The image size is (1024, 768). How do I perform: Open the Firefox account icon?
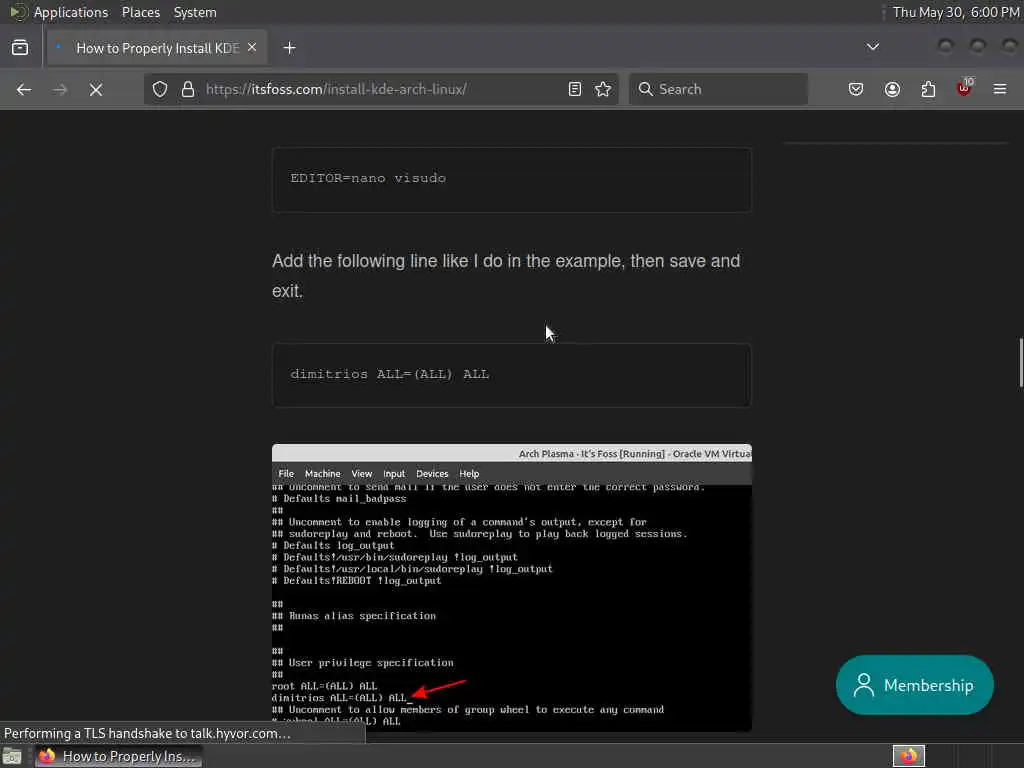click(x=892, y=89)
